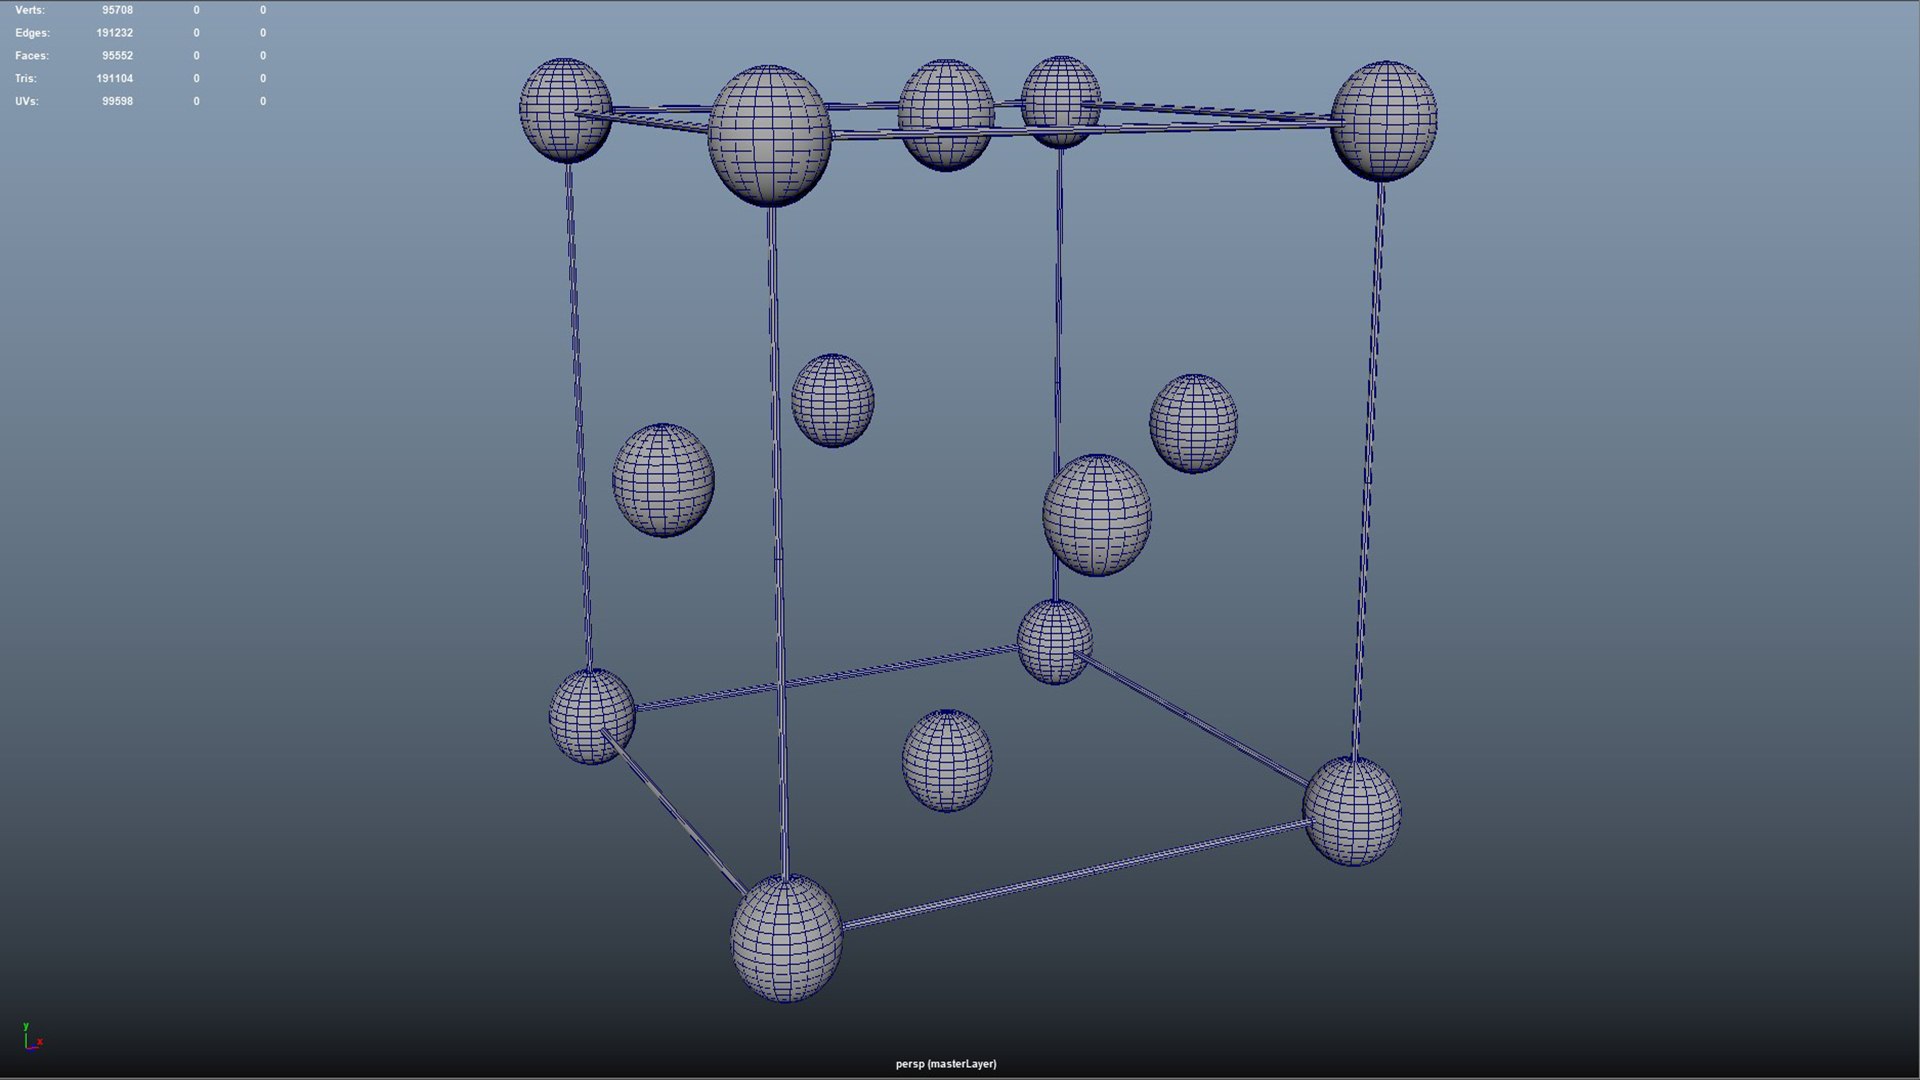Select the vertical rod below top-right sphere
This screenshot has width=1920, height=1080.
coord(1368,470)
